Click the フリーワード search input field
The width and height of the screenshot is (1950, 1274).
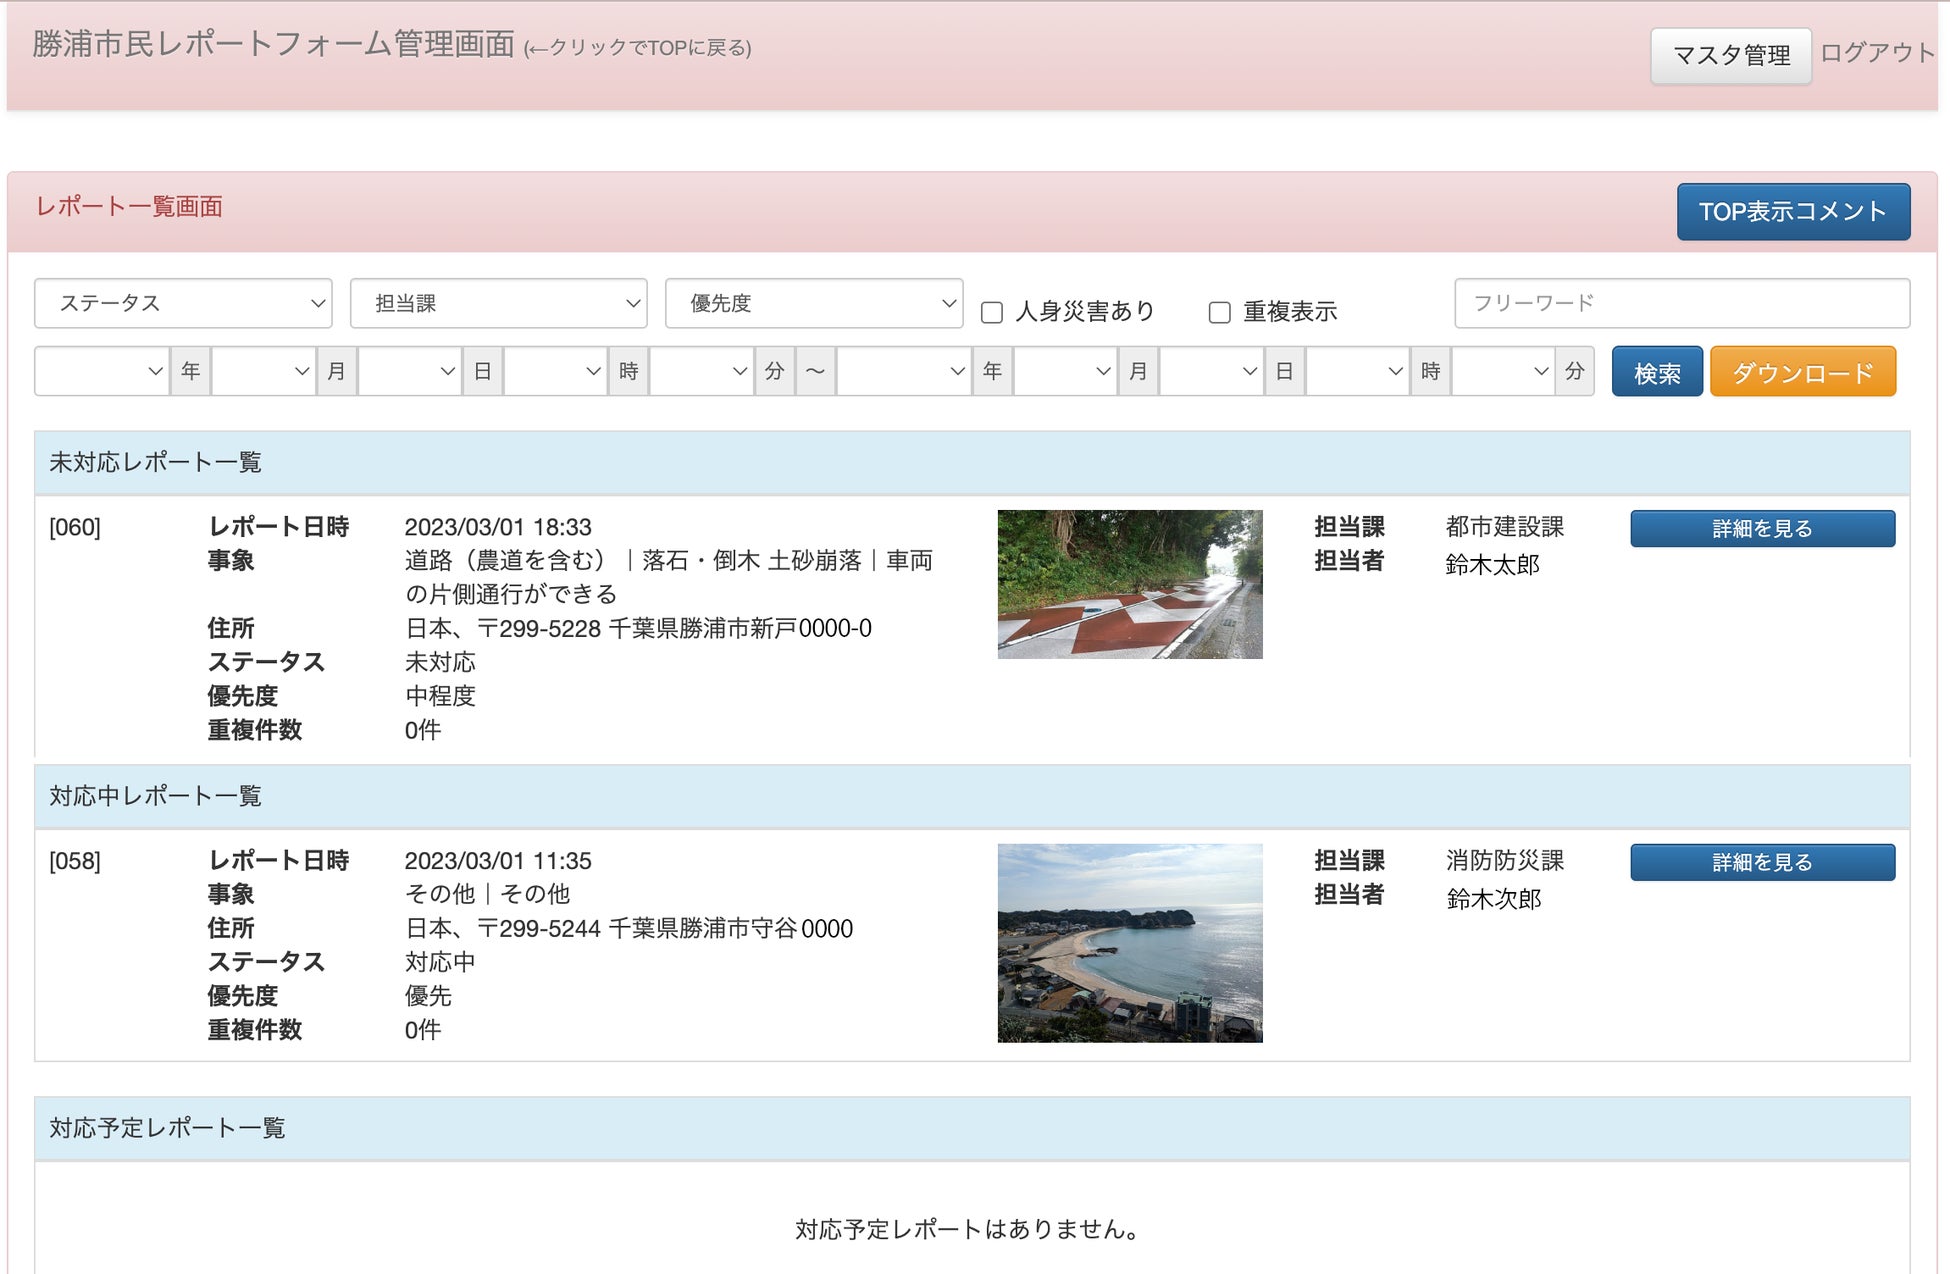(1681, 303)
